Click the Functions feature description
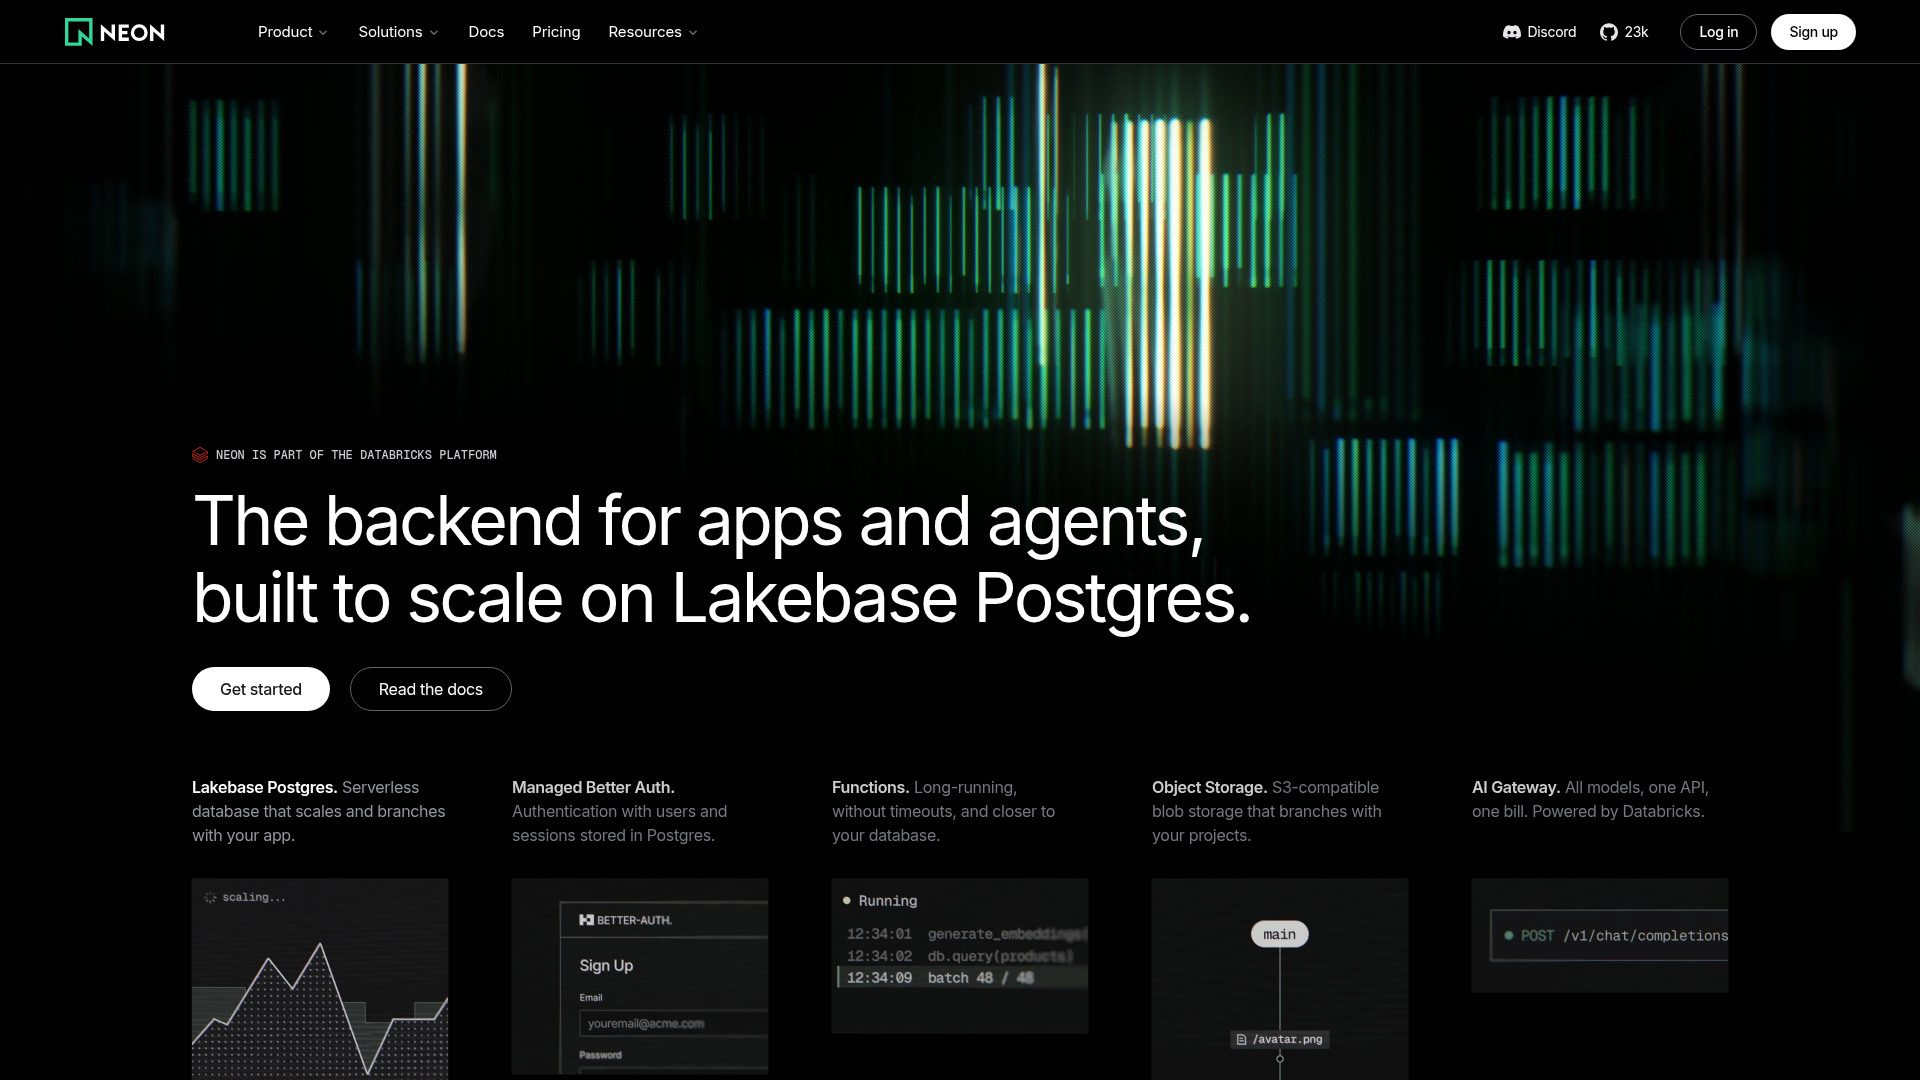Viewport: 1920px width, 1080px height. pyautogui.click(x=944, y=811)
